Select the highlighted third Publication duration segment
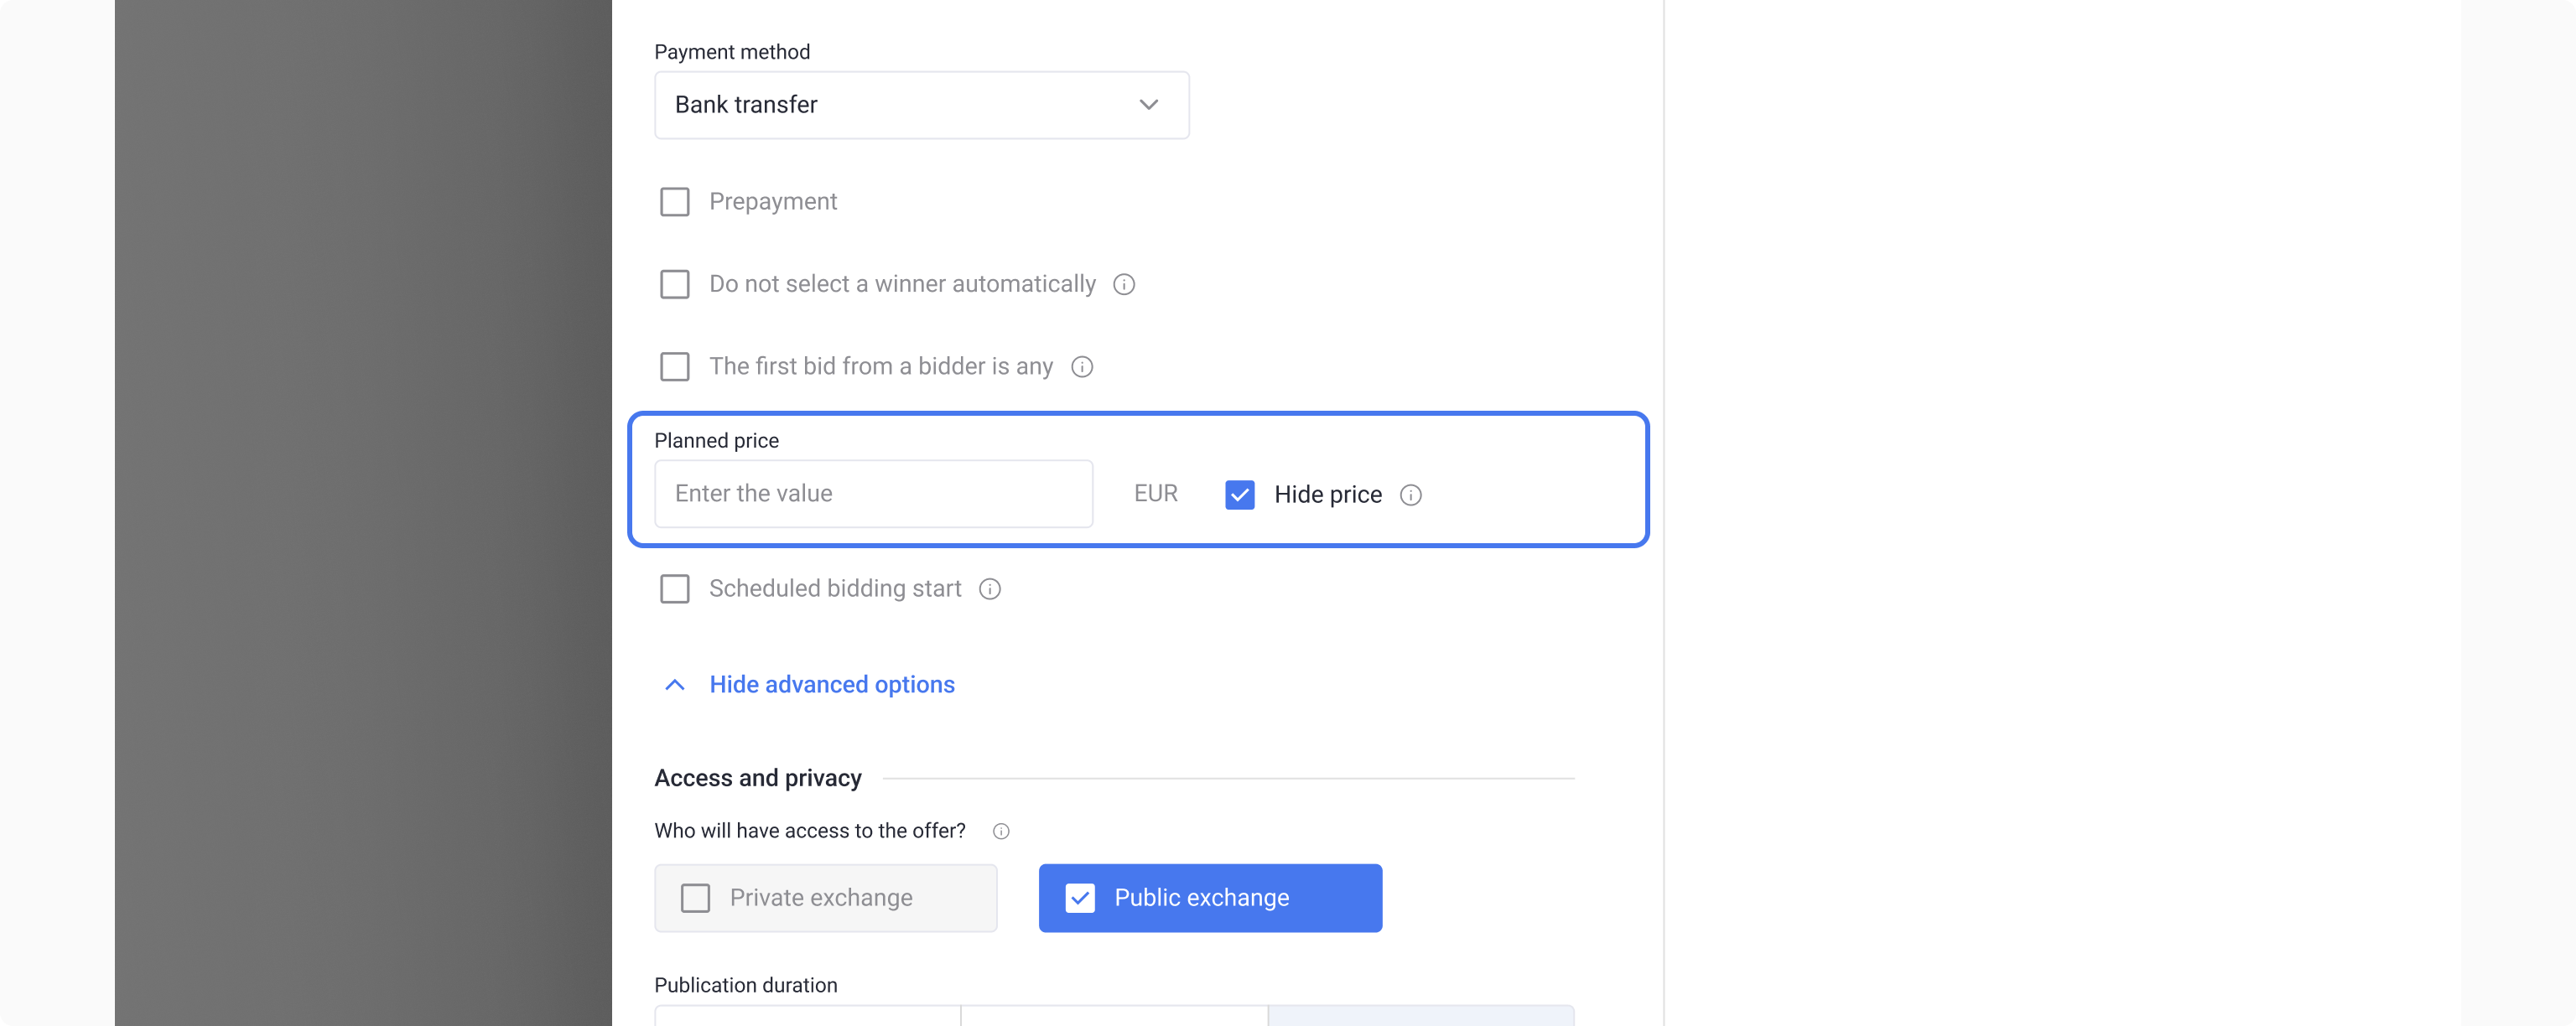 (x=1421, y=1015)
